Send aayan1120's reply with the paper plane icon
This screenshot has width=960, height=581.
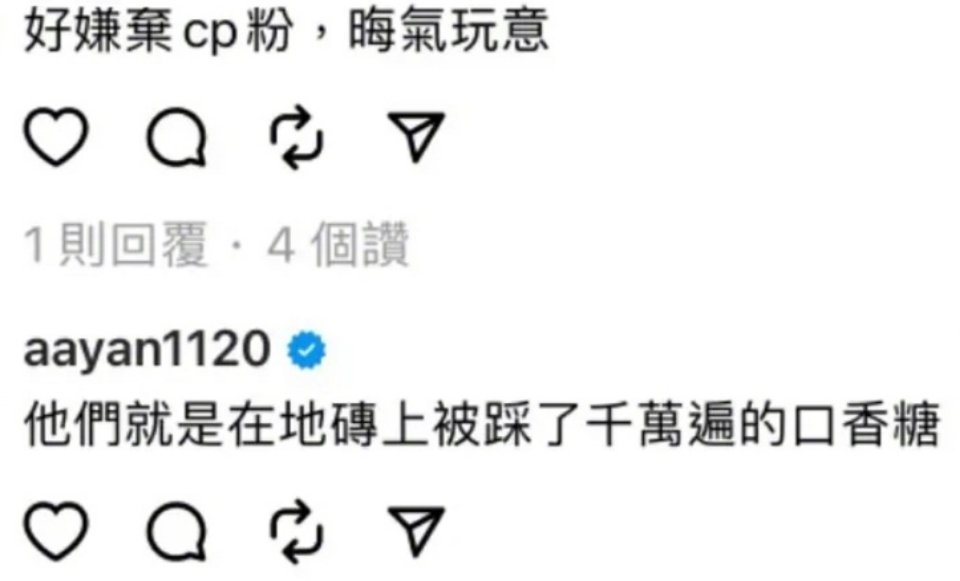tap(417, 531)
